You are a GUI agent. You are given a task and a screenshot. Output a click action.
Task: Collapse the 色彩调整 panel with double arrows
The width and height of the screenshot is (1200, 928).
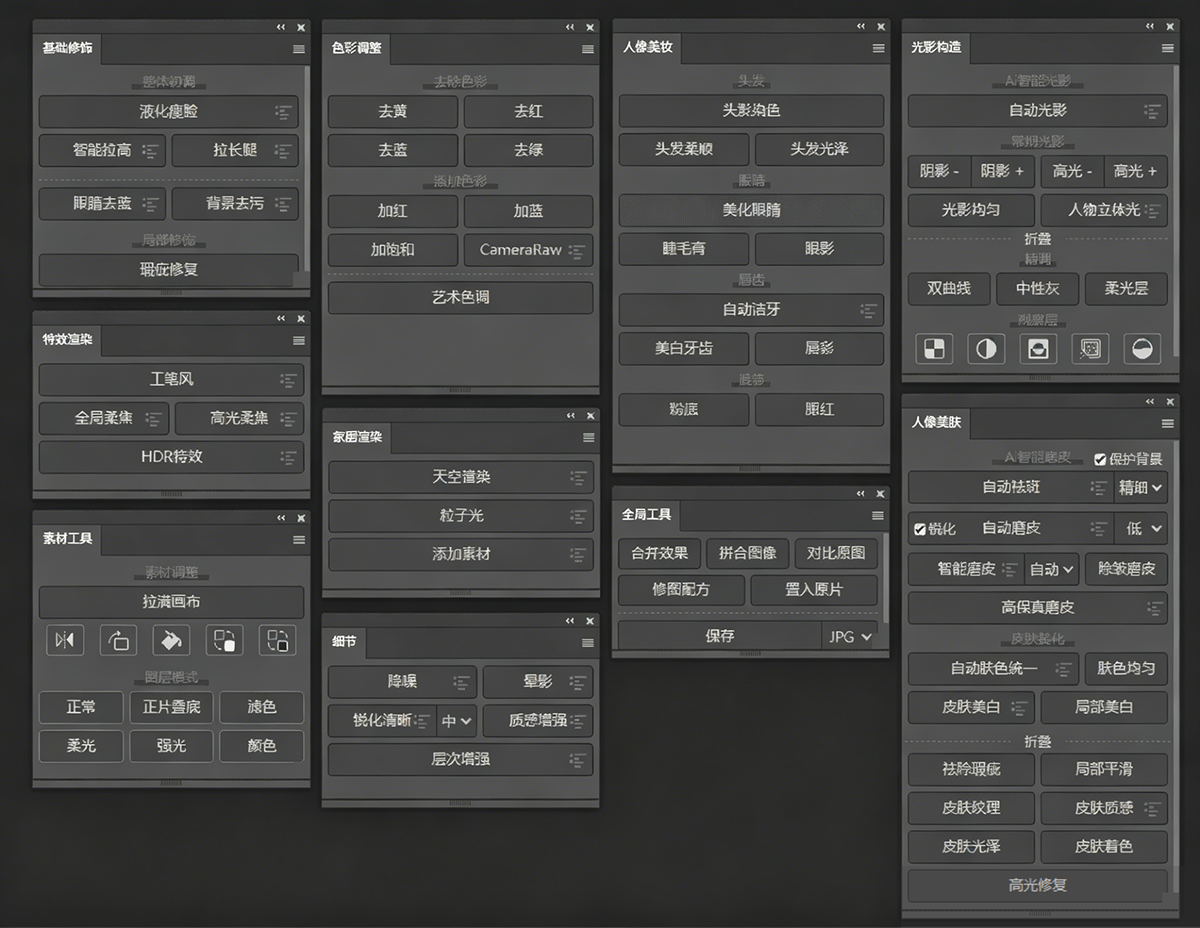571,27
